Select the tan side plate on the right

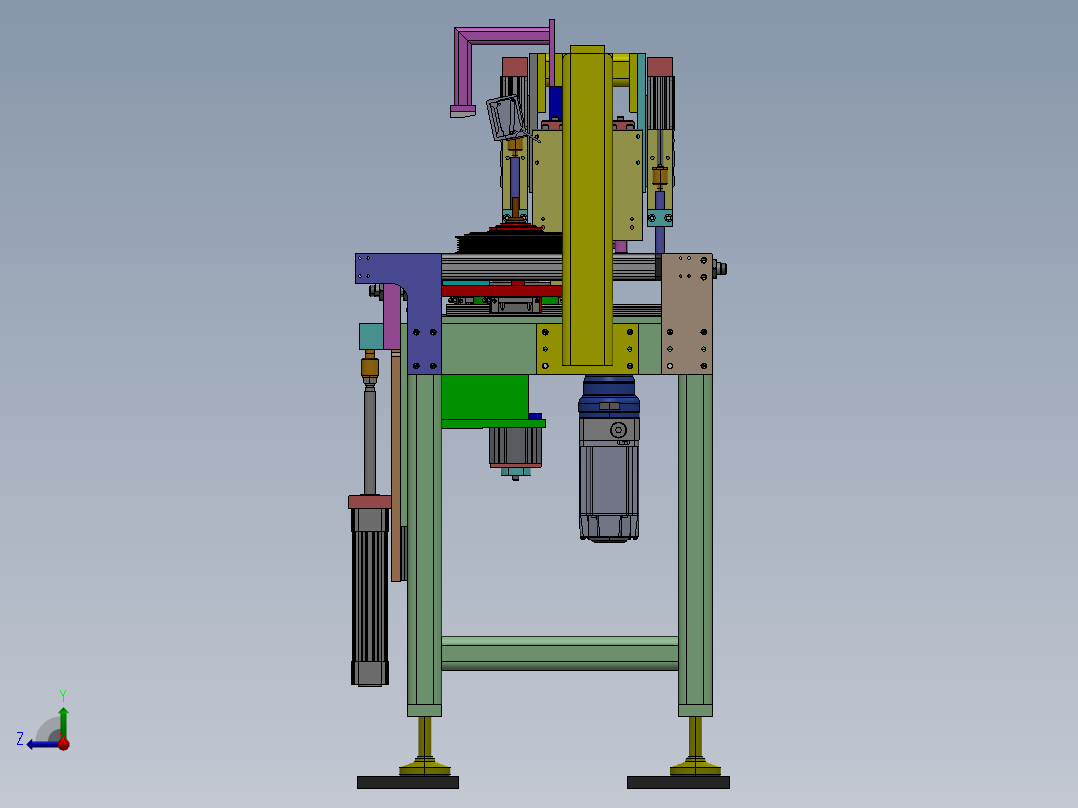click(x=687, y=314)
